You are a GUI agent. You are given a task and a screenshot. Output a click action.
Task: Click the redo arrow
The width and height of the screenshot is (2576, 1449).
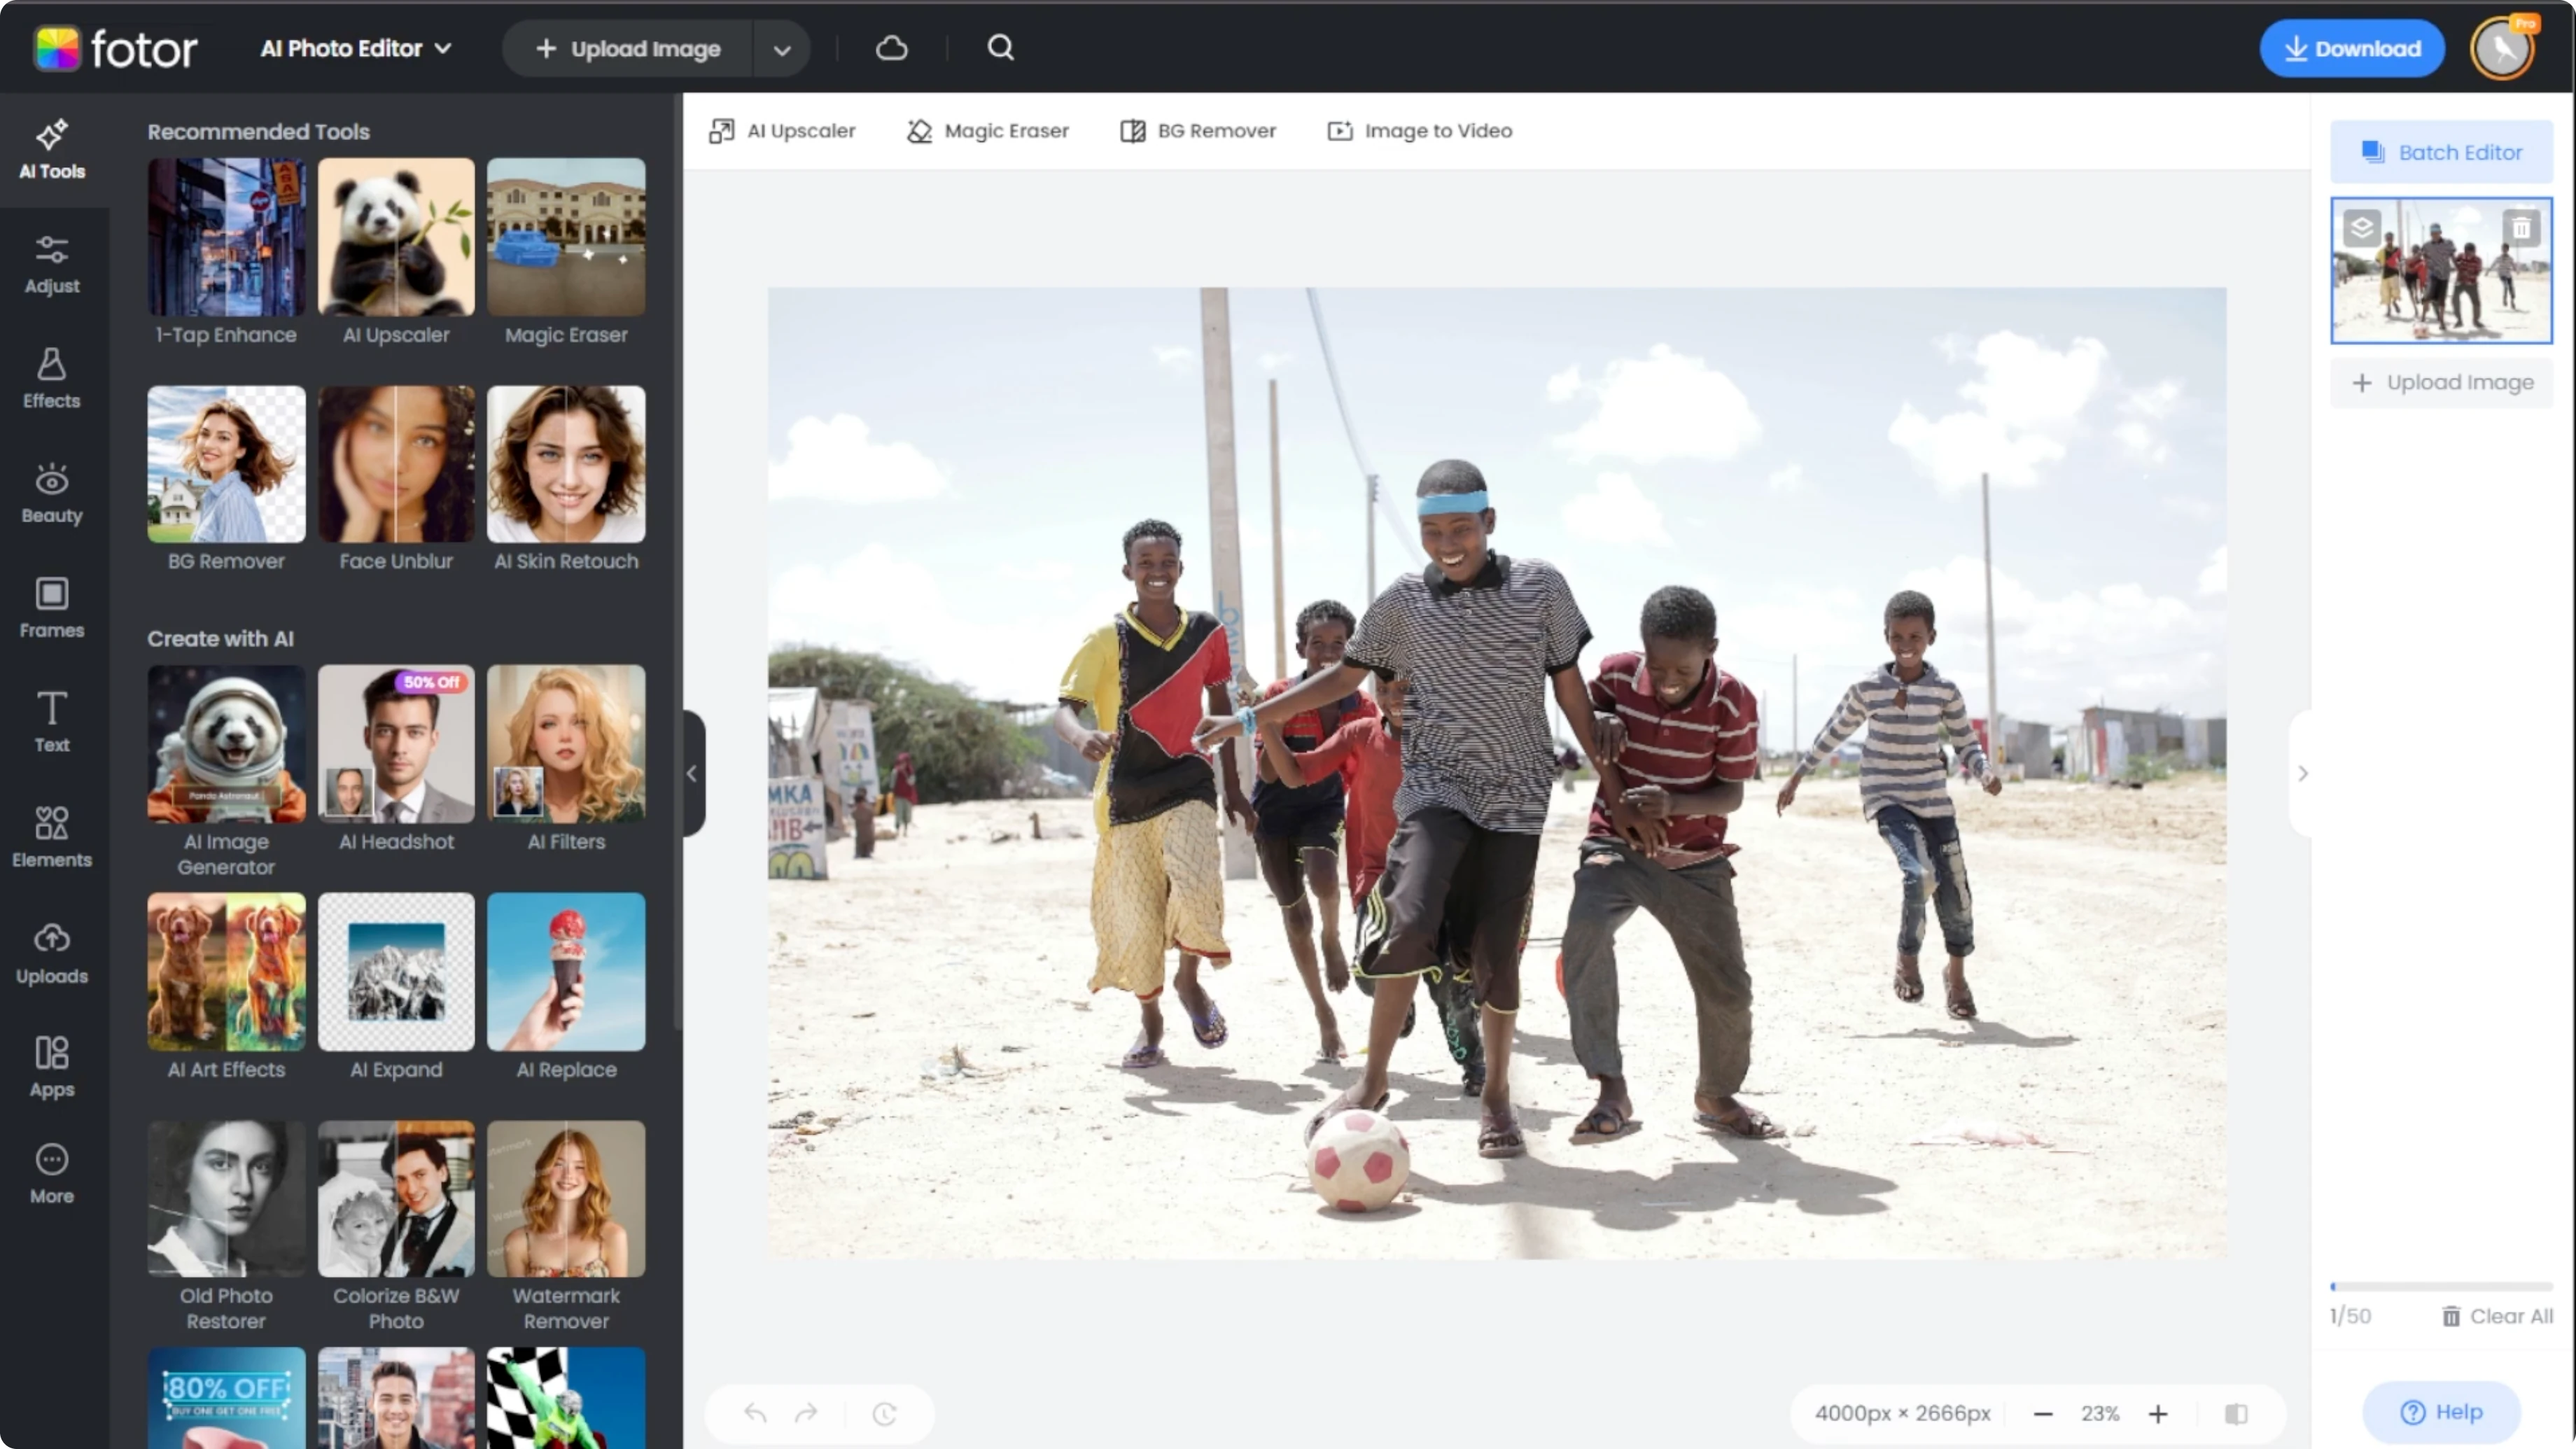pos(806,1413)
